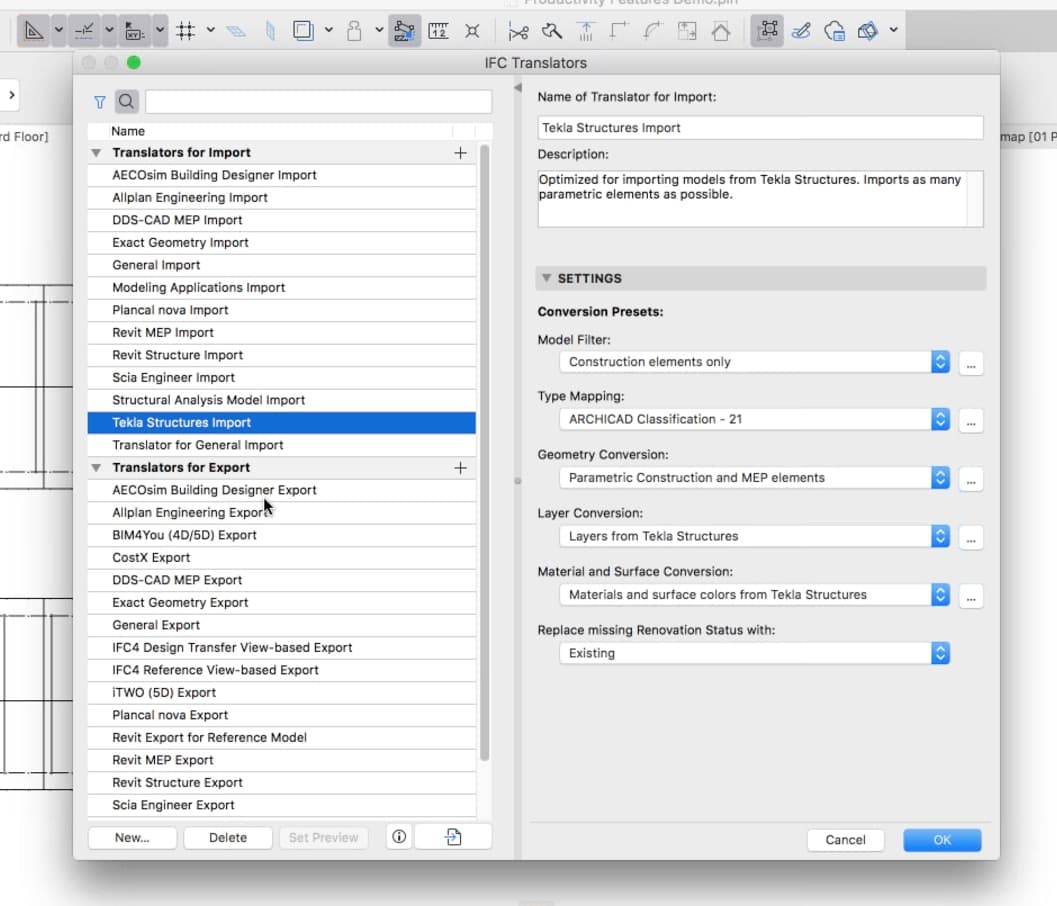Click ellipsis button next to Type Mapping
Viewport: 1057px width, 906px height.
[x=971, y=421]
